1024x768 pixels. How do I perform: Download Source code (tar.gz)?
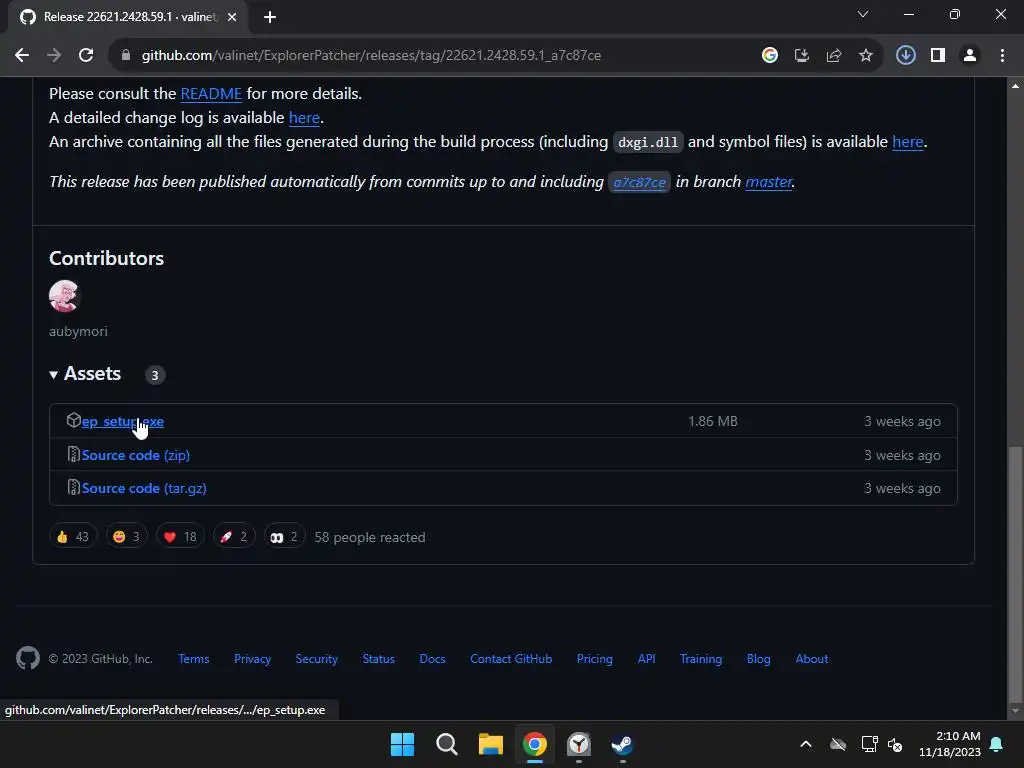pyautogui.click(x=144, y=488)
